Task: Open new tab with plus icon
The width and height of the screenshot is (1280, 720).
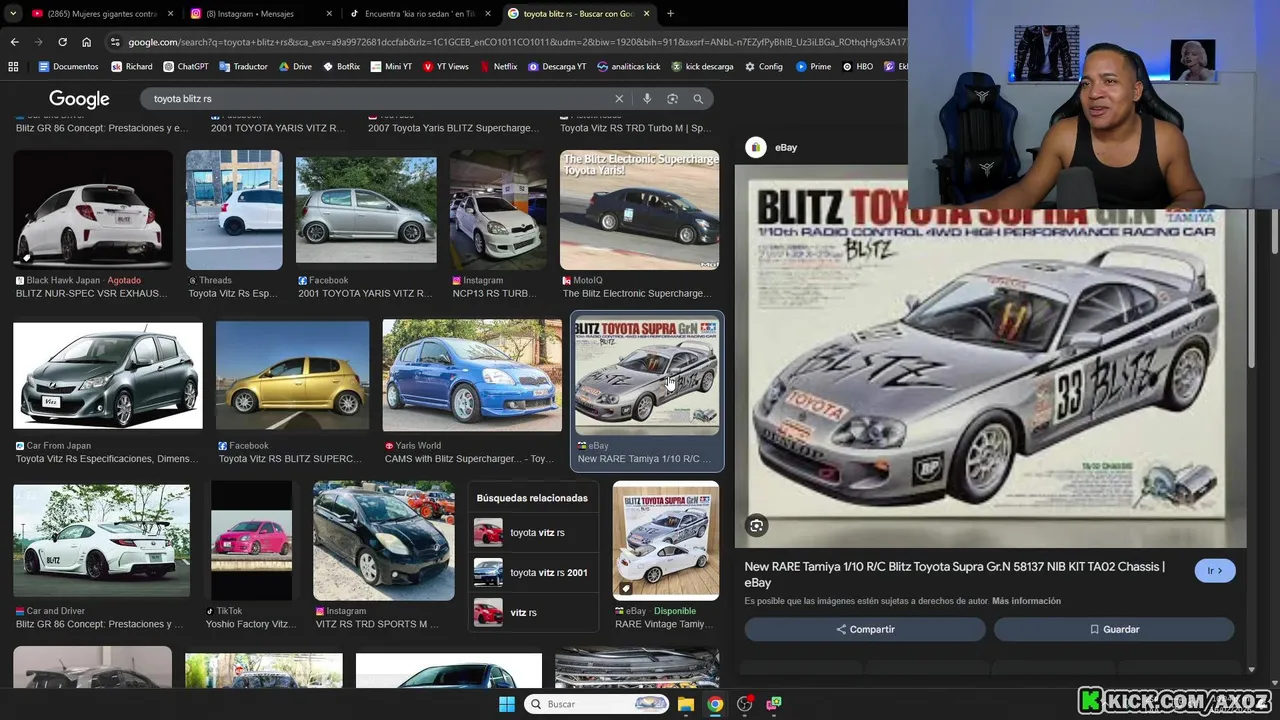Action: [x=670, y=14]
